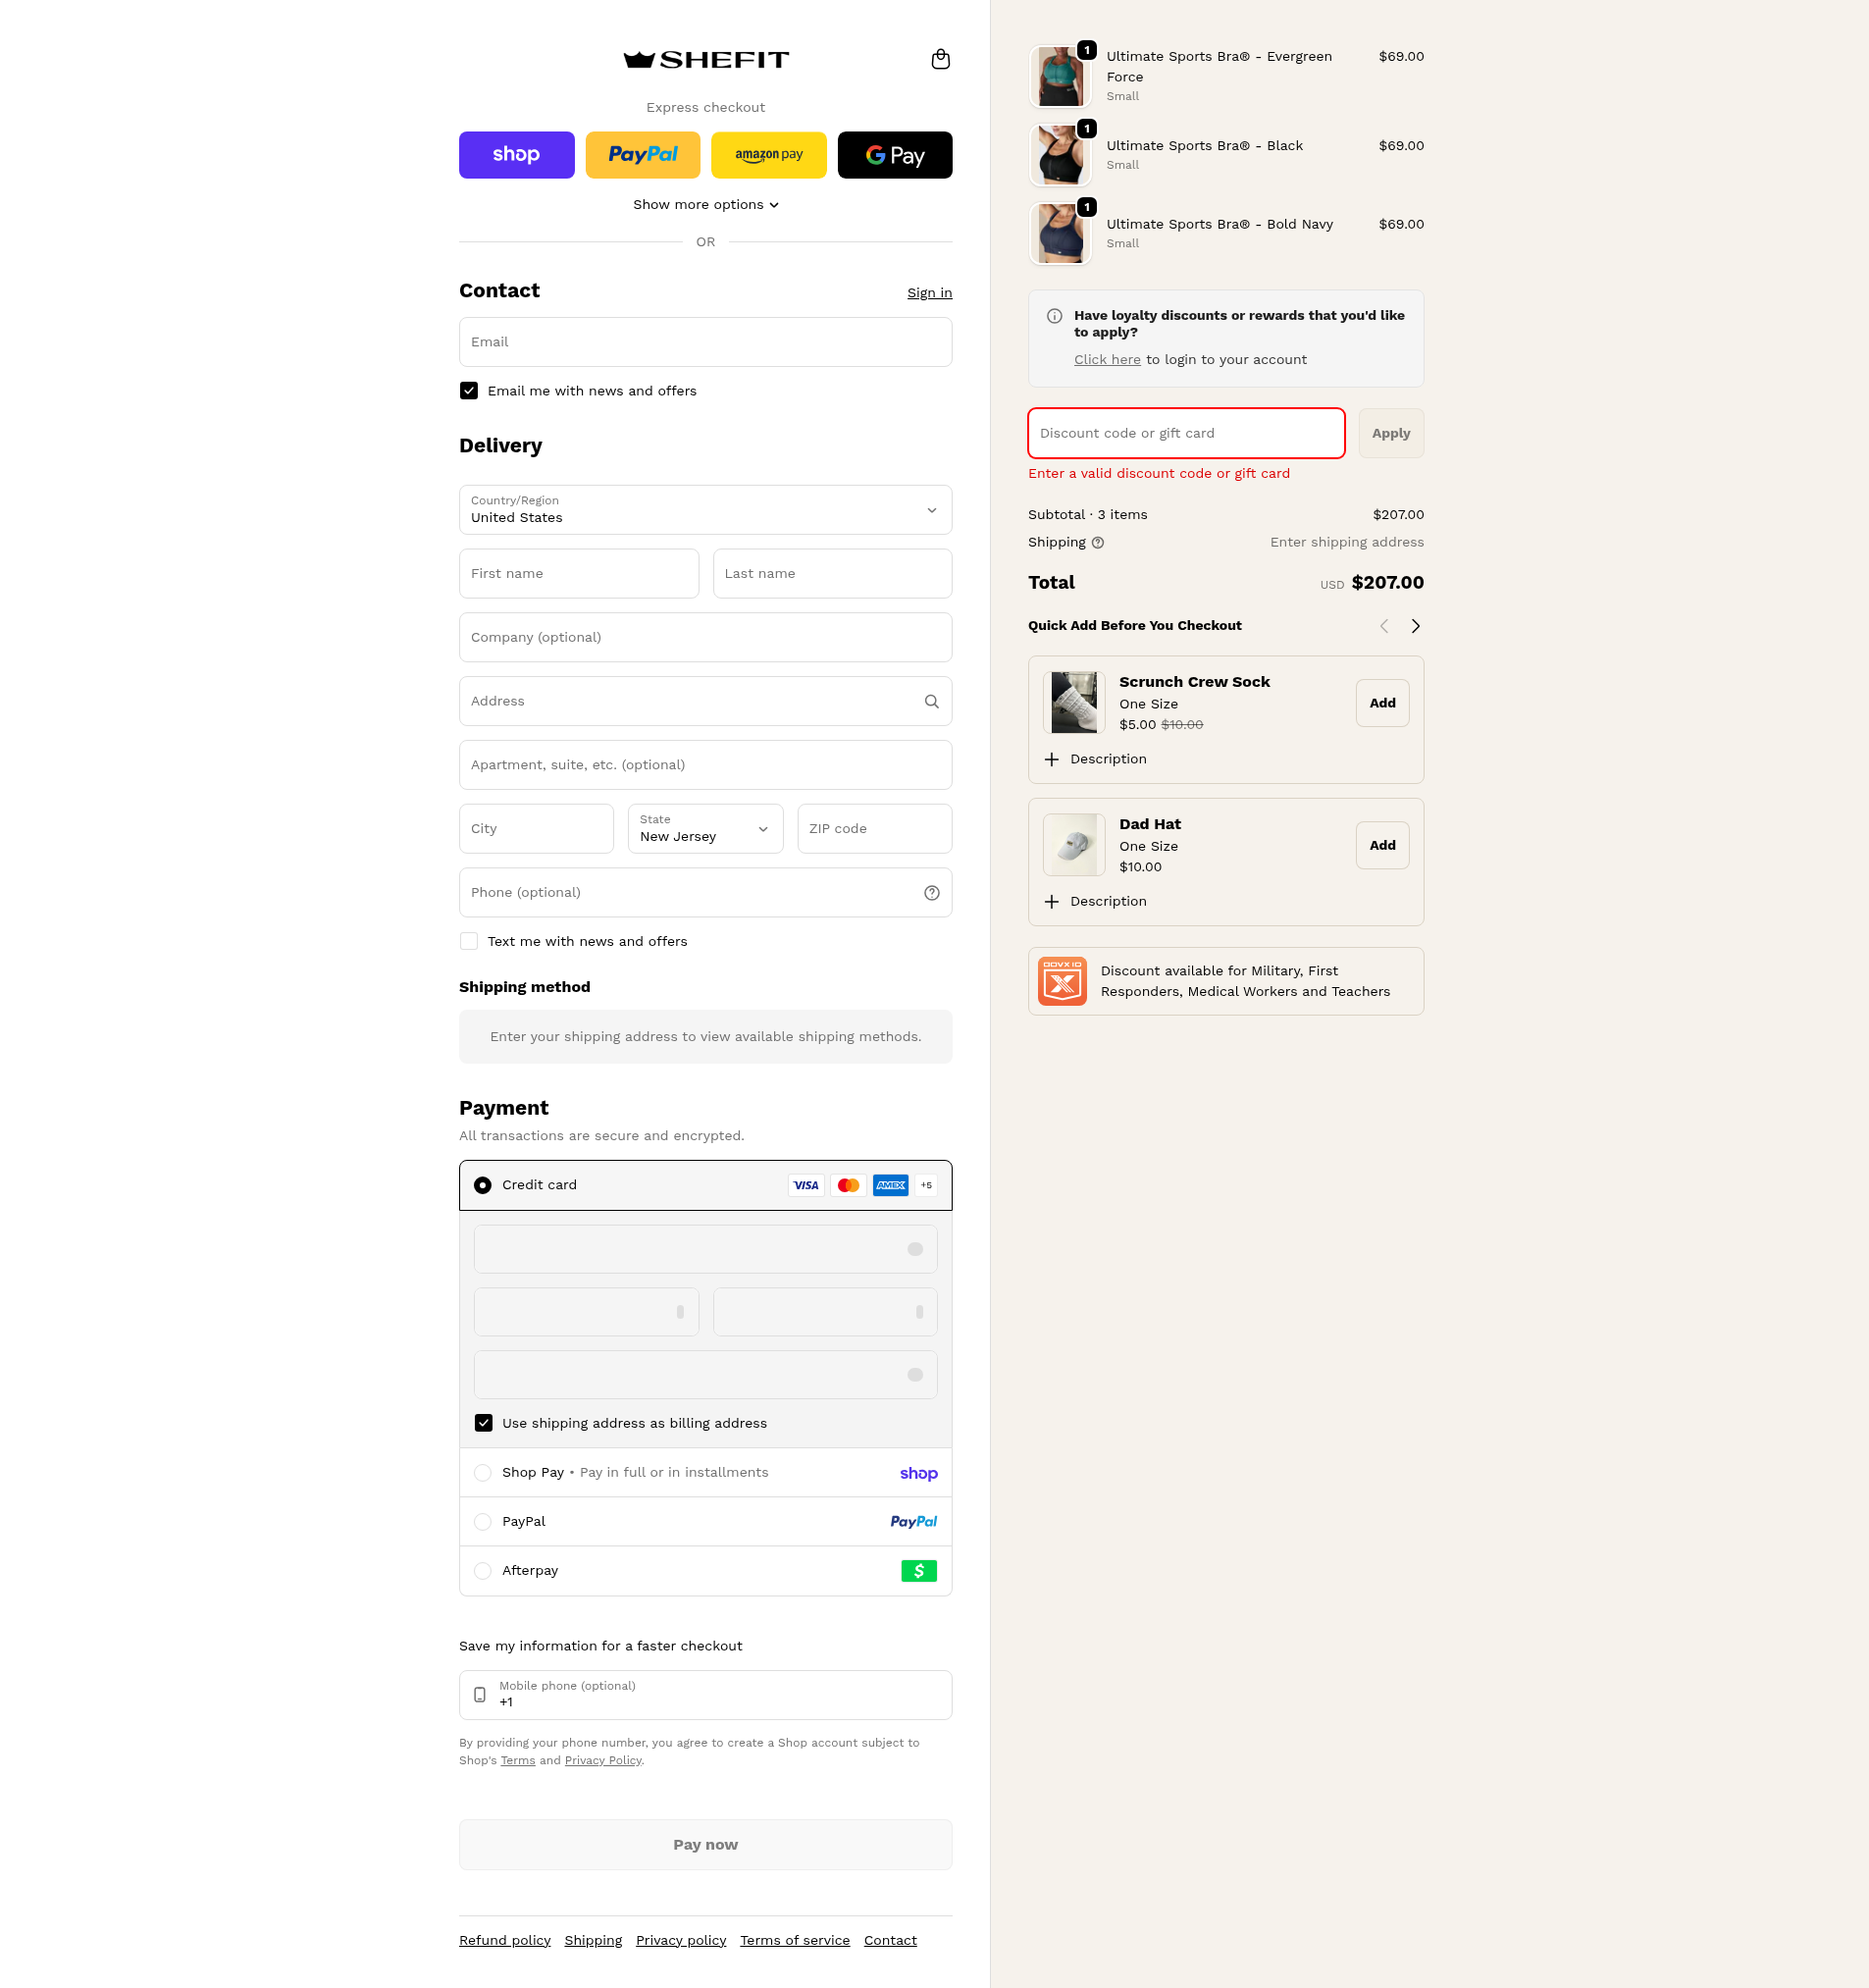The height and width of the screenshot is (1988, 1869).
Task: Open the shopping bag cart icon
Action: pyautogui.click(x=940, y=59)
